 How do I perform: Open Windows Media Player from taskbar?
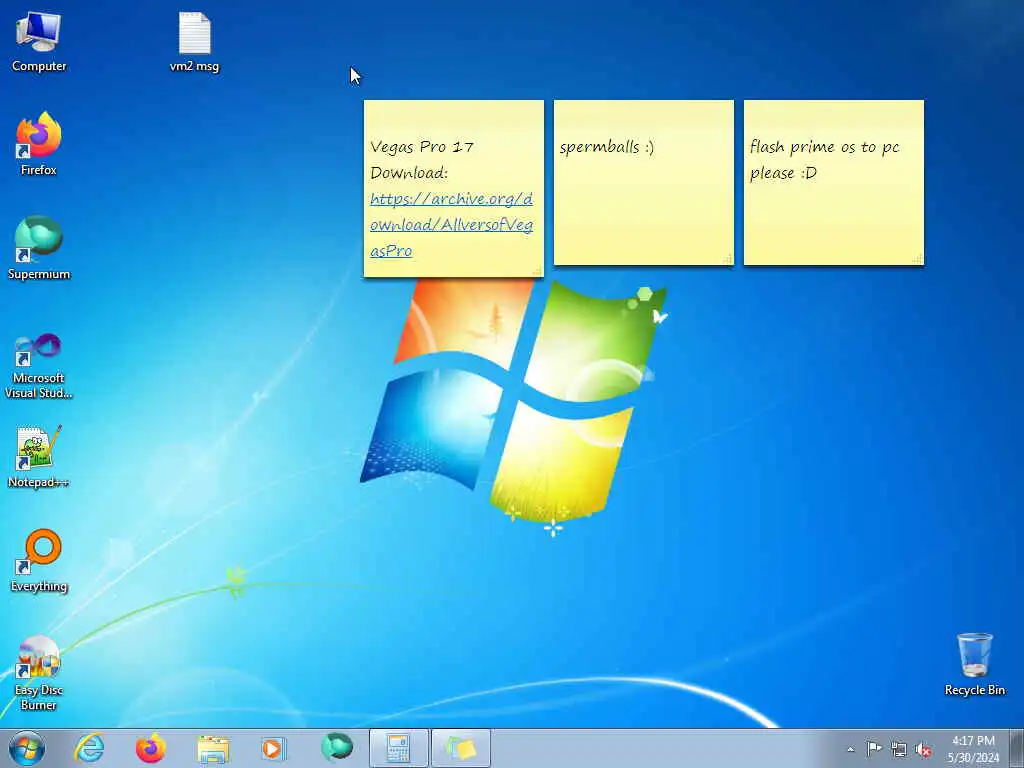[273, 748]
